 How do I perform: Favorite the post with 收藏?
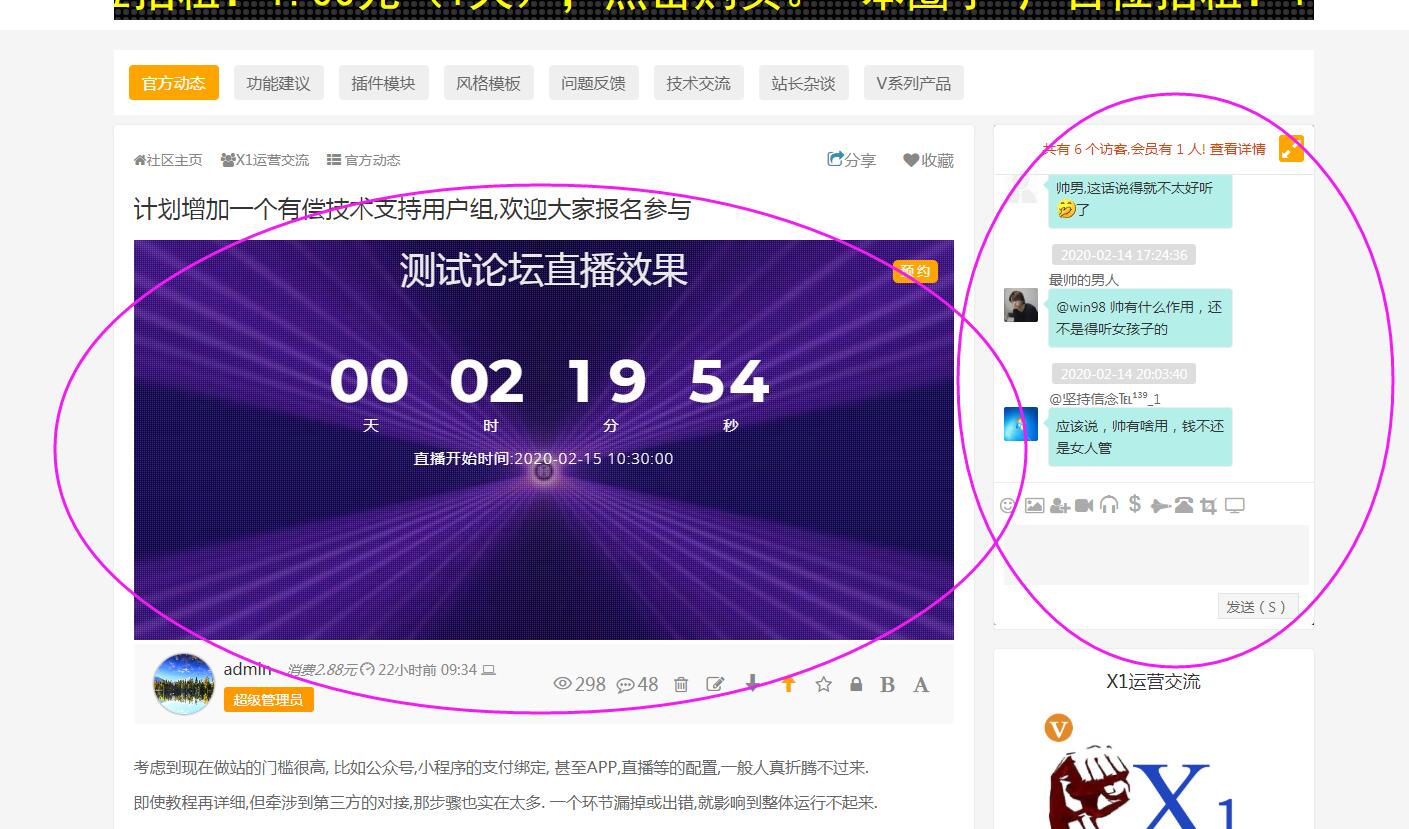(x=928, y=160)
